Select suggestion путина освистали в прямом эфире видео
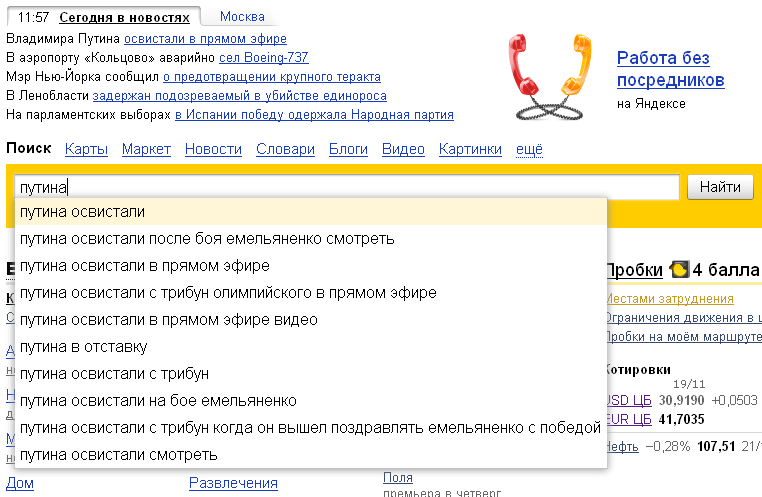762x497 pixels. pyautogui.click(x=311, y=320)
